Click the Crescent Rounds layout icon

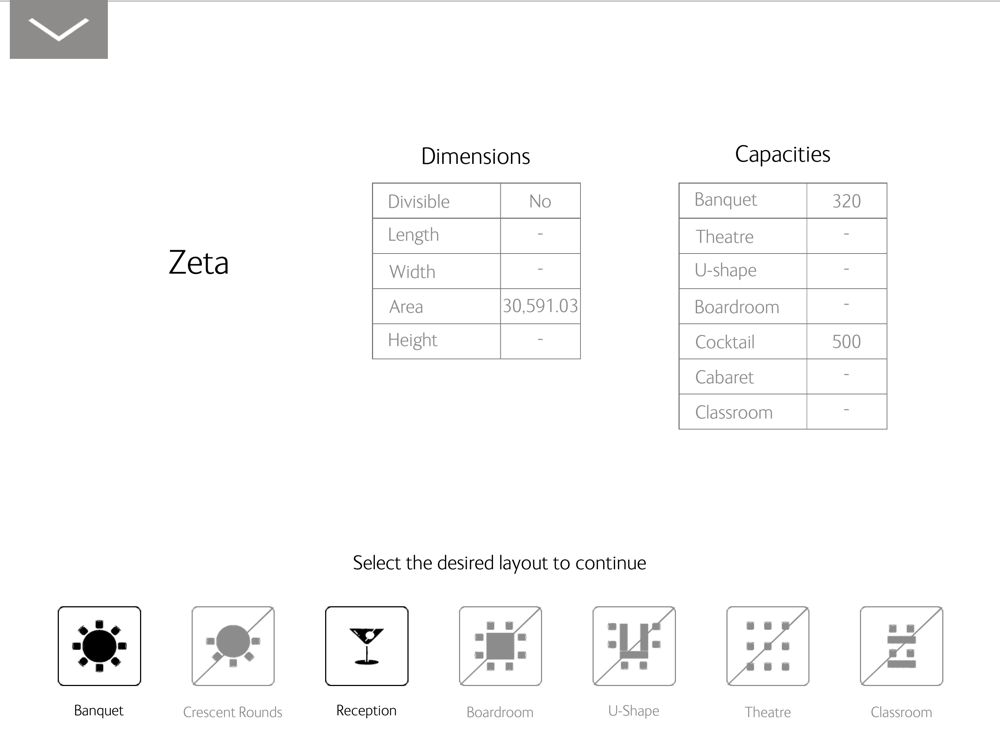click(233, 646)
